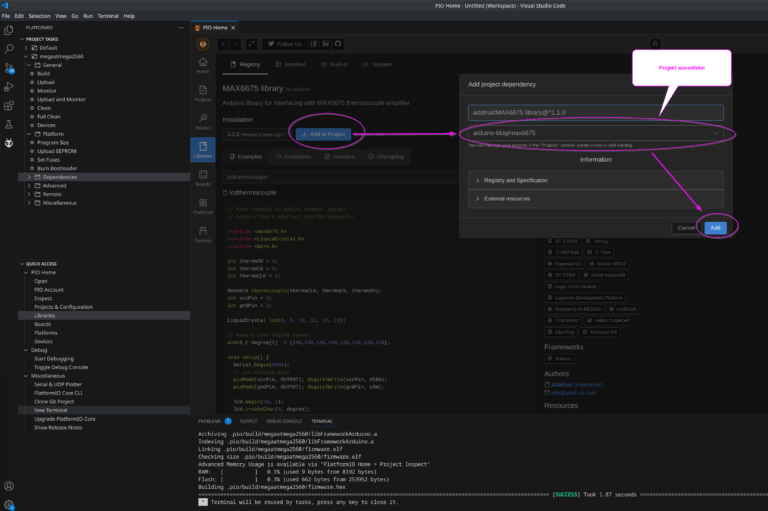Switch to the Changelog tab

386,157
